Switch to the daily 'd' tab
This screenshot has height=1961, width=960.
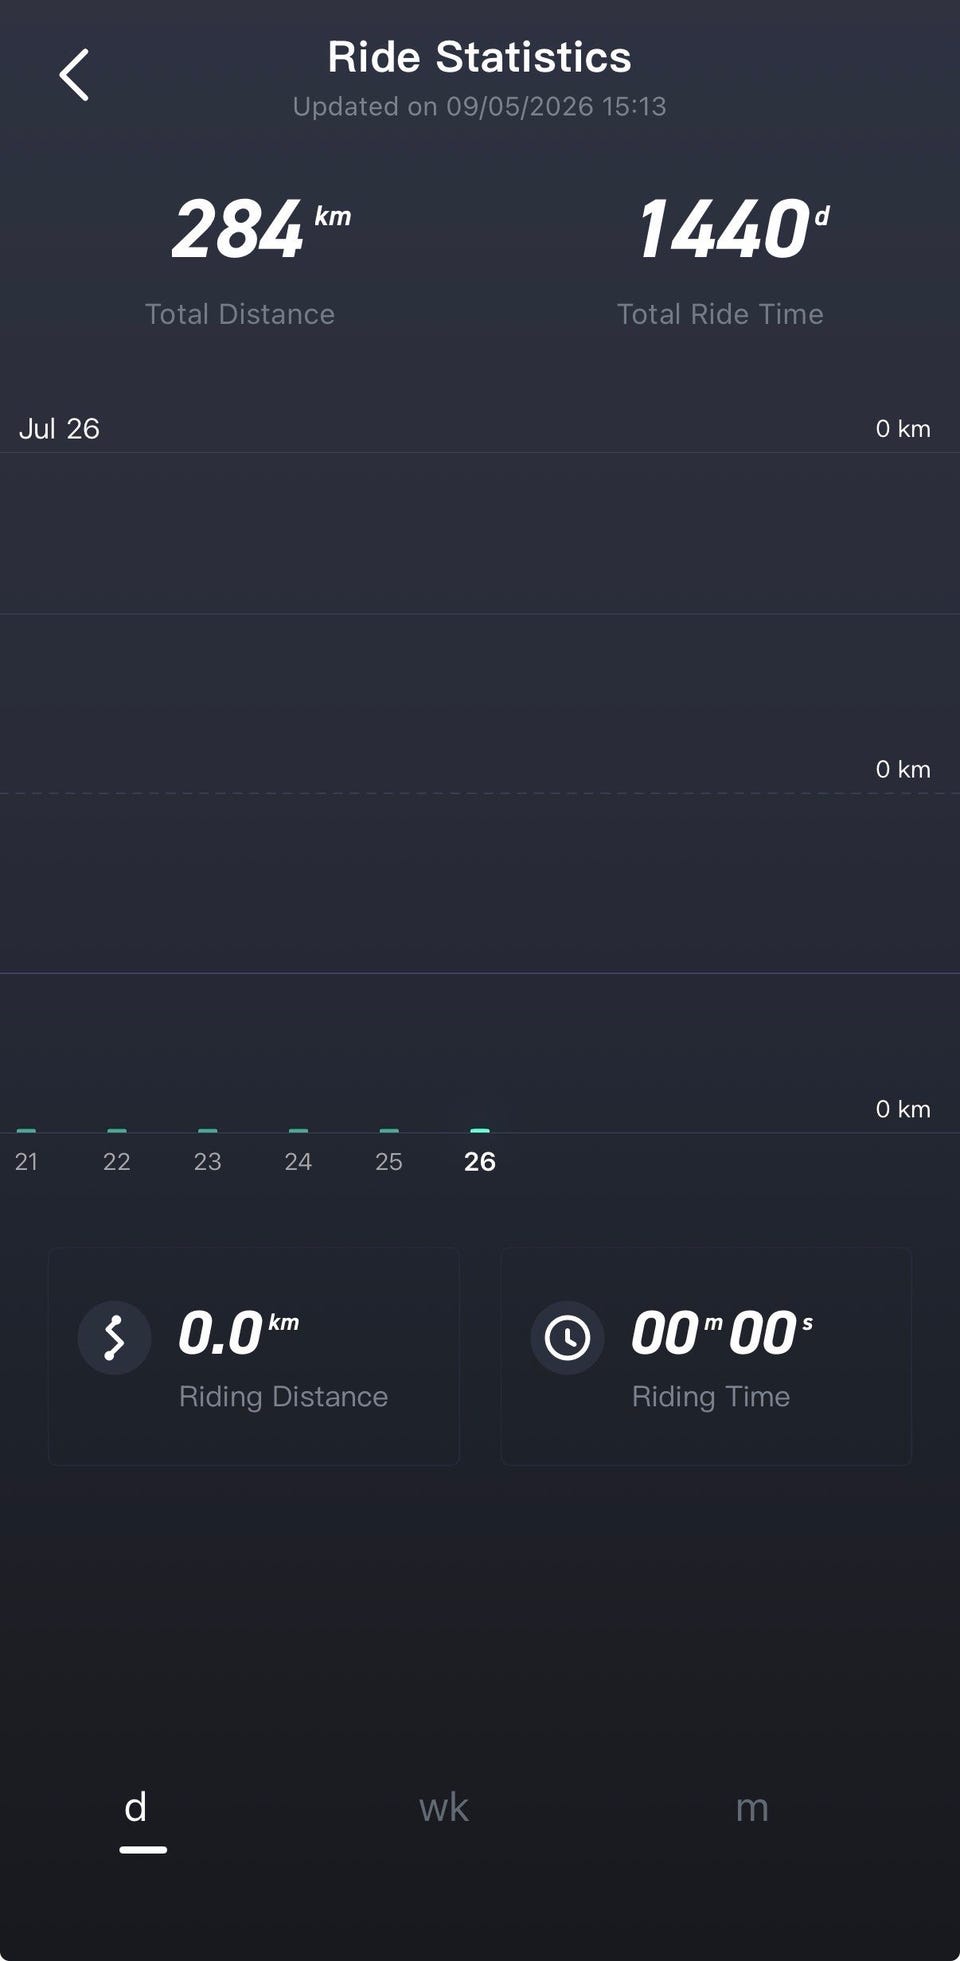click(136, 1808)
